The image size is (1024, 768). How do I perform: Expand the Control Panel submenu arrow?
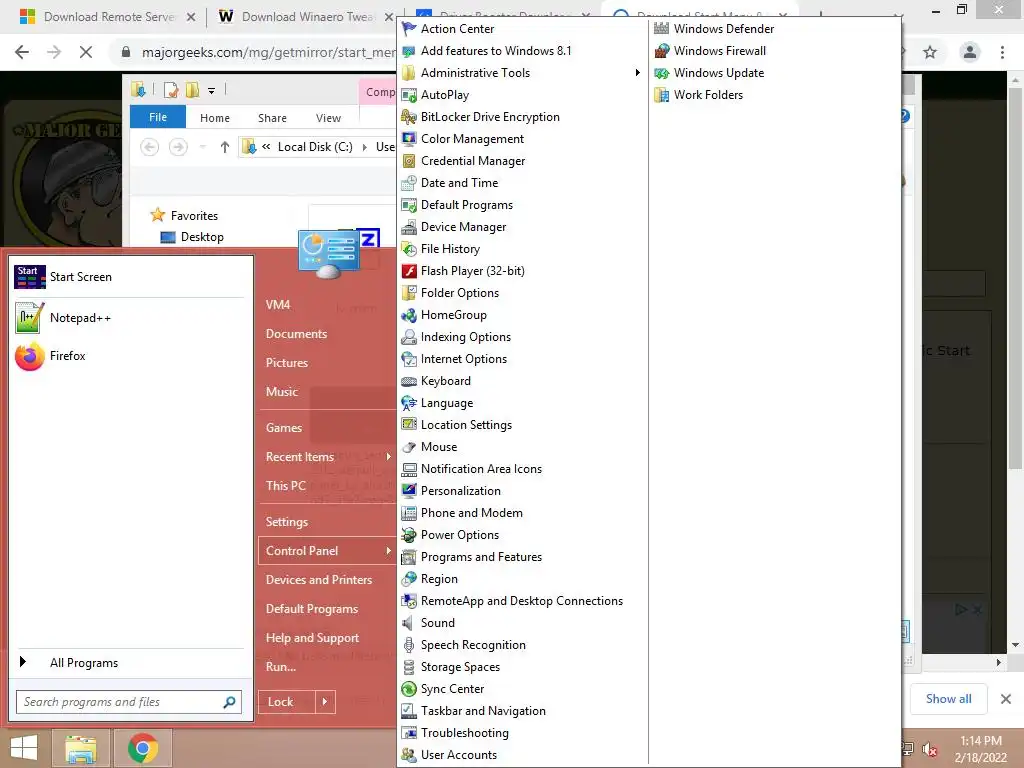(389, 551)
